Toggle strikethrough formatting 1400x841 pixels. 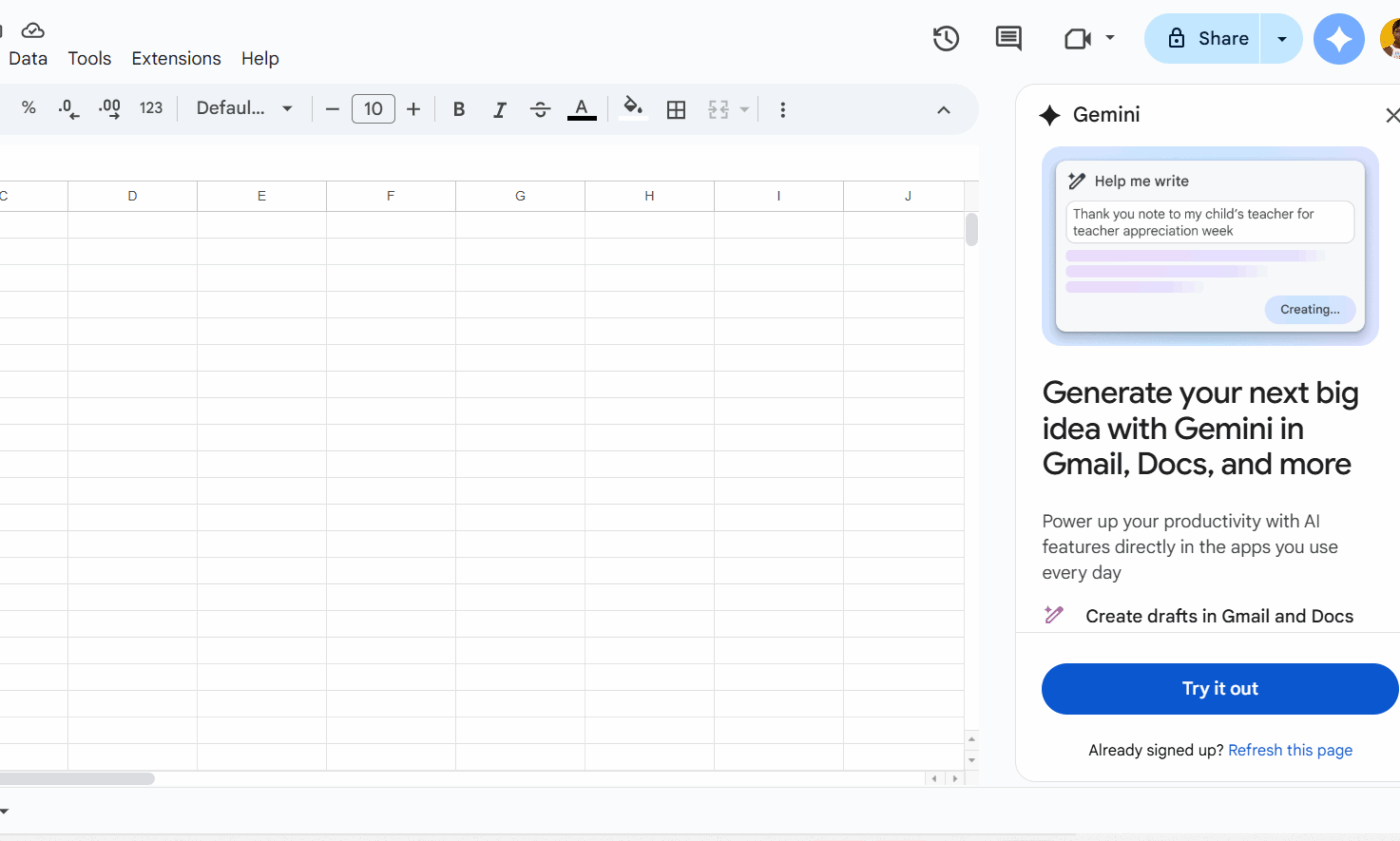(540, 108)
